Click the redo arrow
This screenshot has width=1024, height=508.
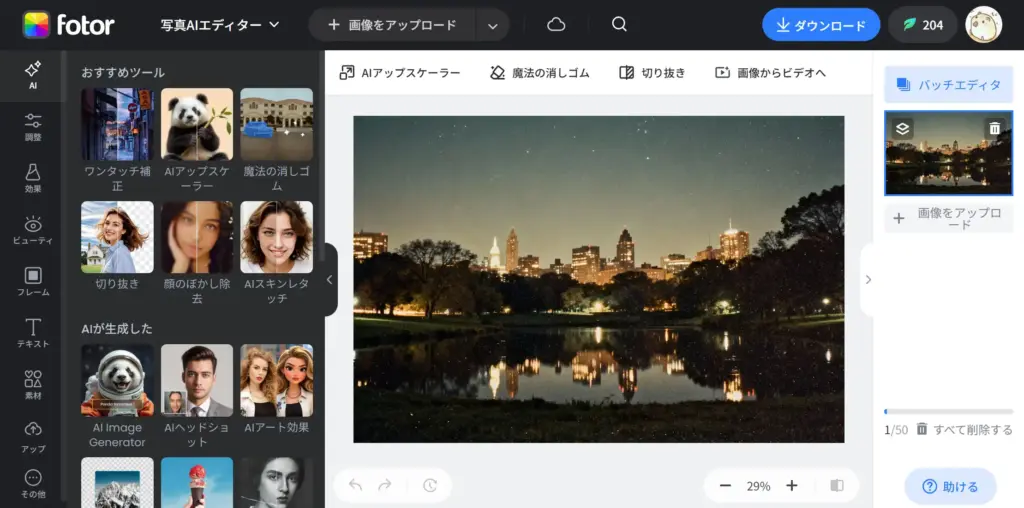coord(385,485)
